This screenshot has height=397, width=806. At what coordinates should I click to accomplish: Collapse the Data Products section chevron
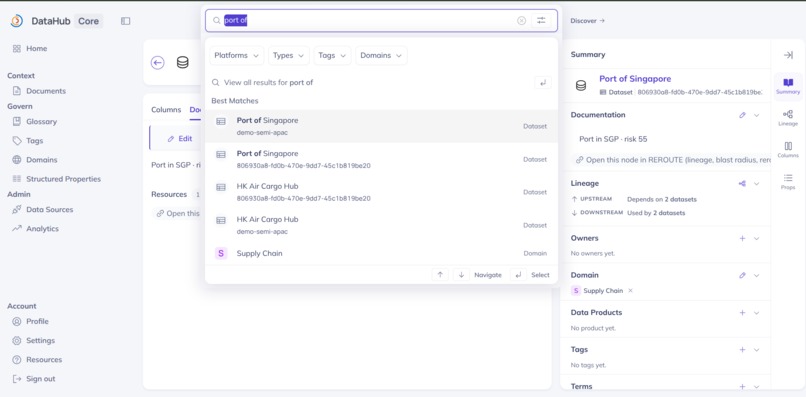pos(757,313)
